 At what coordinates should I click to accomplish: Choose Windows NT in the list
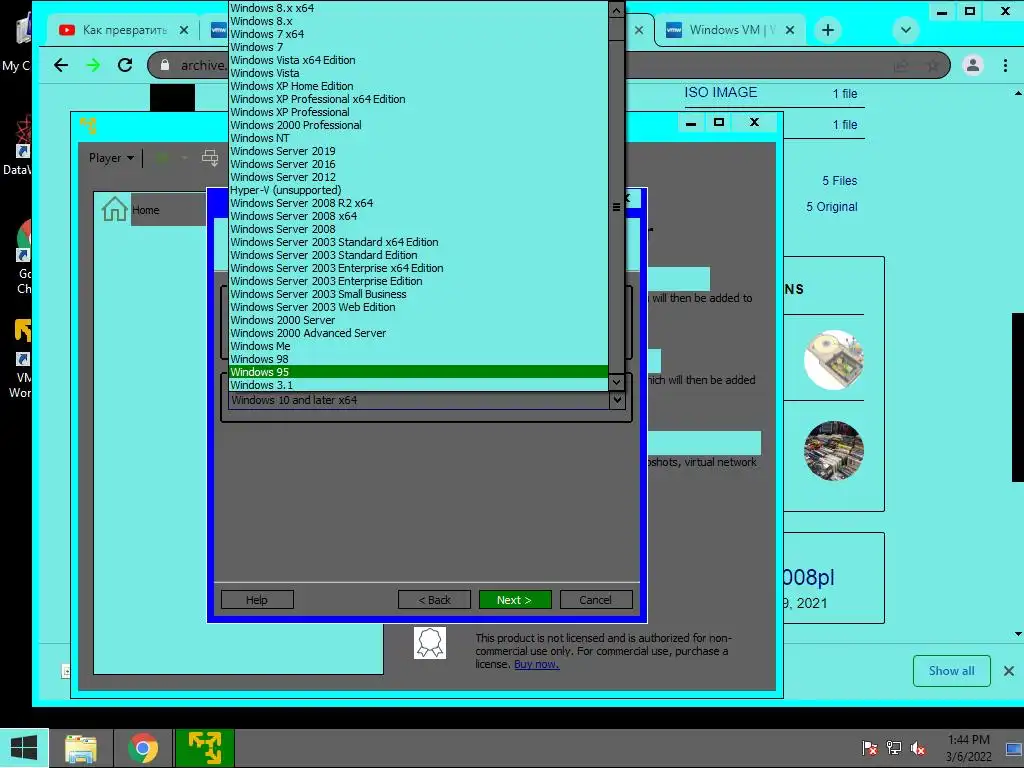pos(418,138)
